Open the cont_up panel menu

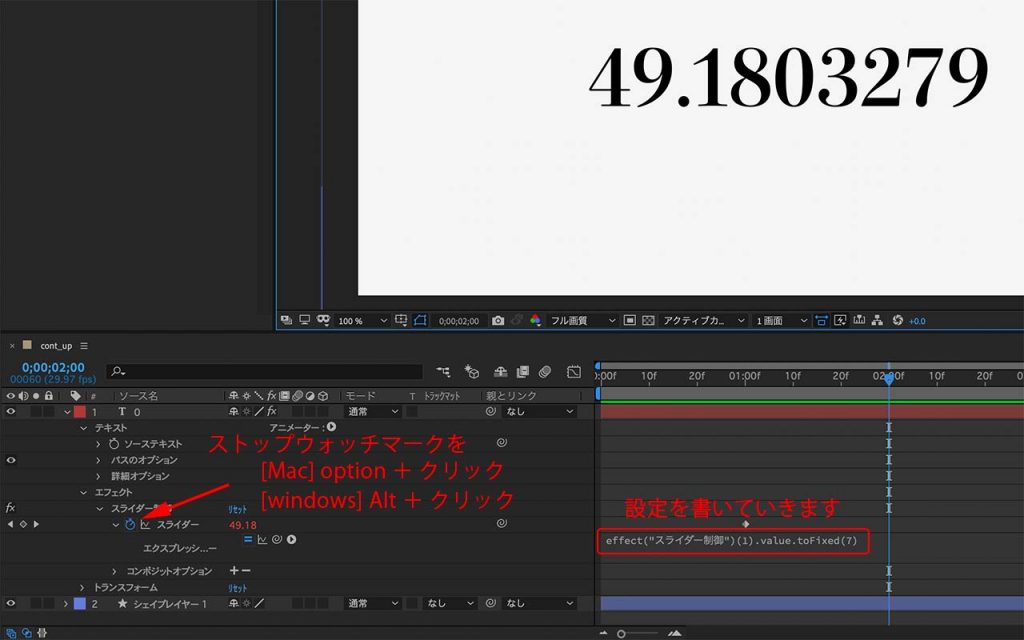click(84, 345)
